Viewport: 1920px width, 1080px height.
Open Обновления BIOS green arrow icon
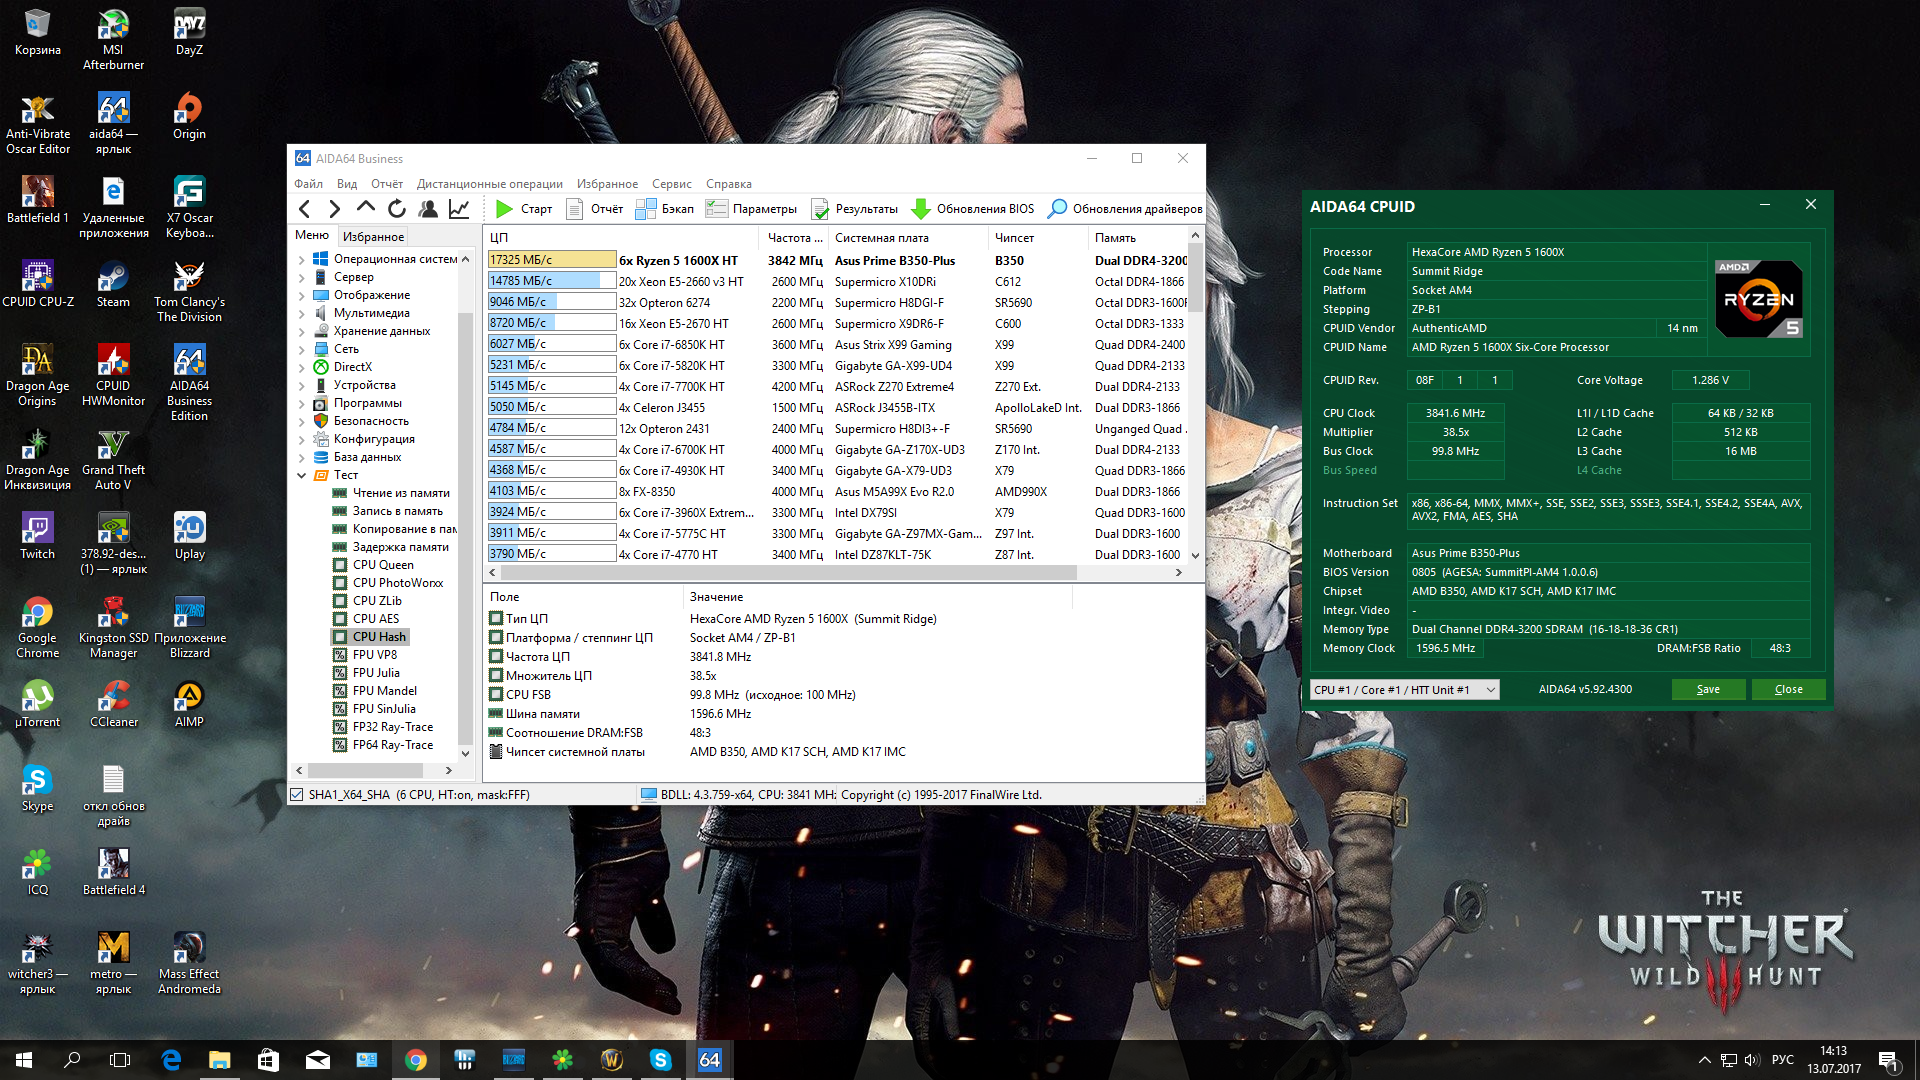(x=921, y=209)
